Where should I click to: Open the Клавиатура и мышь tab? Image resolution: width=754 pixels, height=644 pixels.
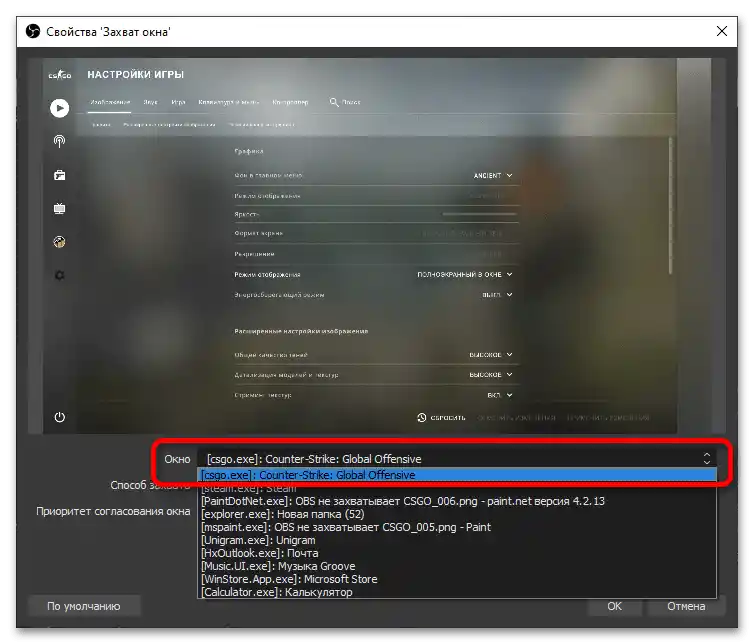pos(229,102)
